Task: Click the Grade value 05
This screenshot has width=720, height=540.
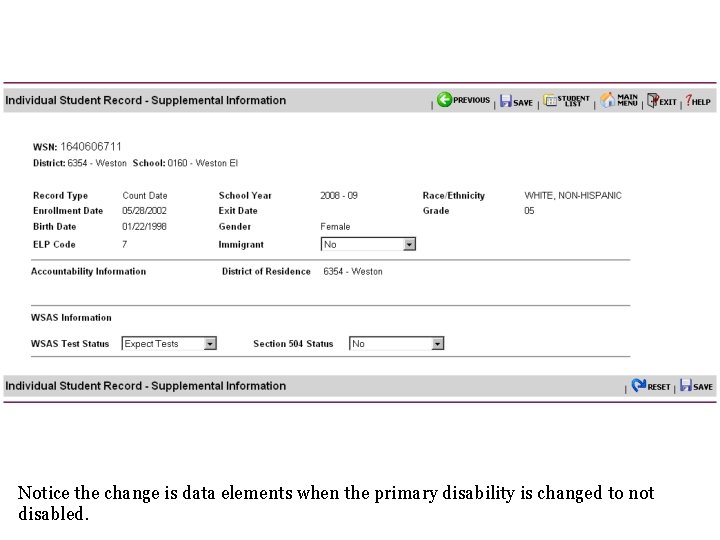Action: [529, 211]
